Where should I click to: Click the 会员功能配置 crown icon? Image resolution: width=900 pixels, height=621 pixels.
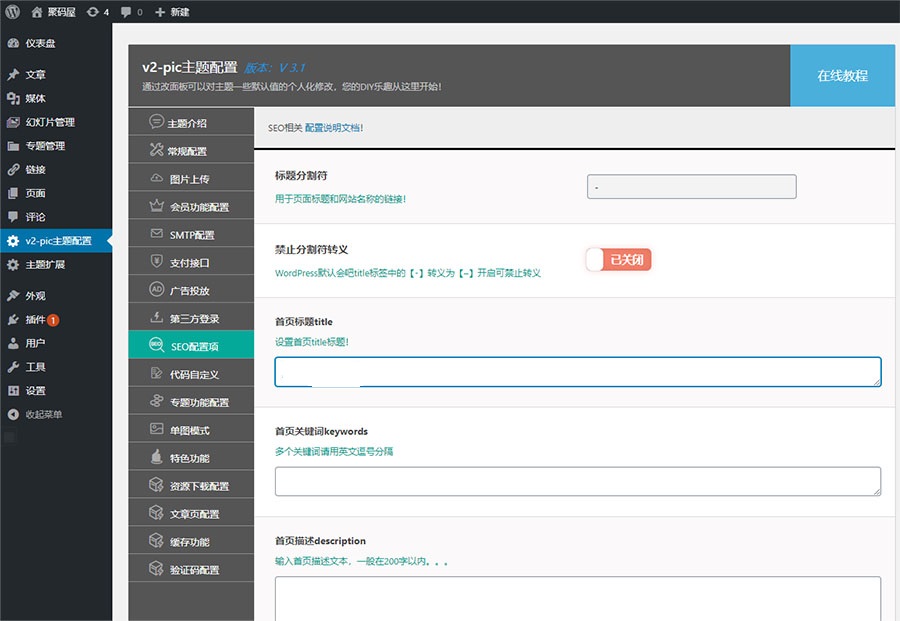(156, 205)
